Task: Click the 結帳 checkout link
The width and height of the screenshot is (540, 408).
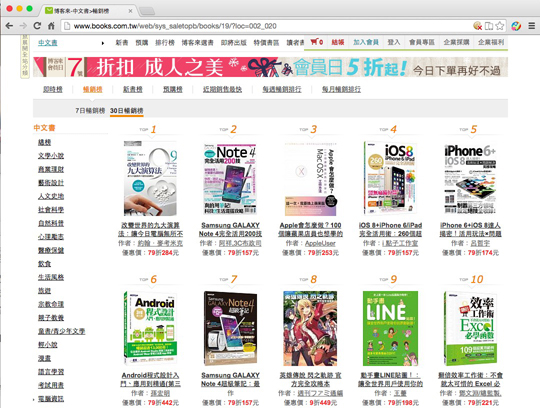Action: point(338,42)
